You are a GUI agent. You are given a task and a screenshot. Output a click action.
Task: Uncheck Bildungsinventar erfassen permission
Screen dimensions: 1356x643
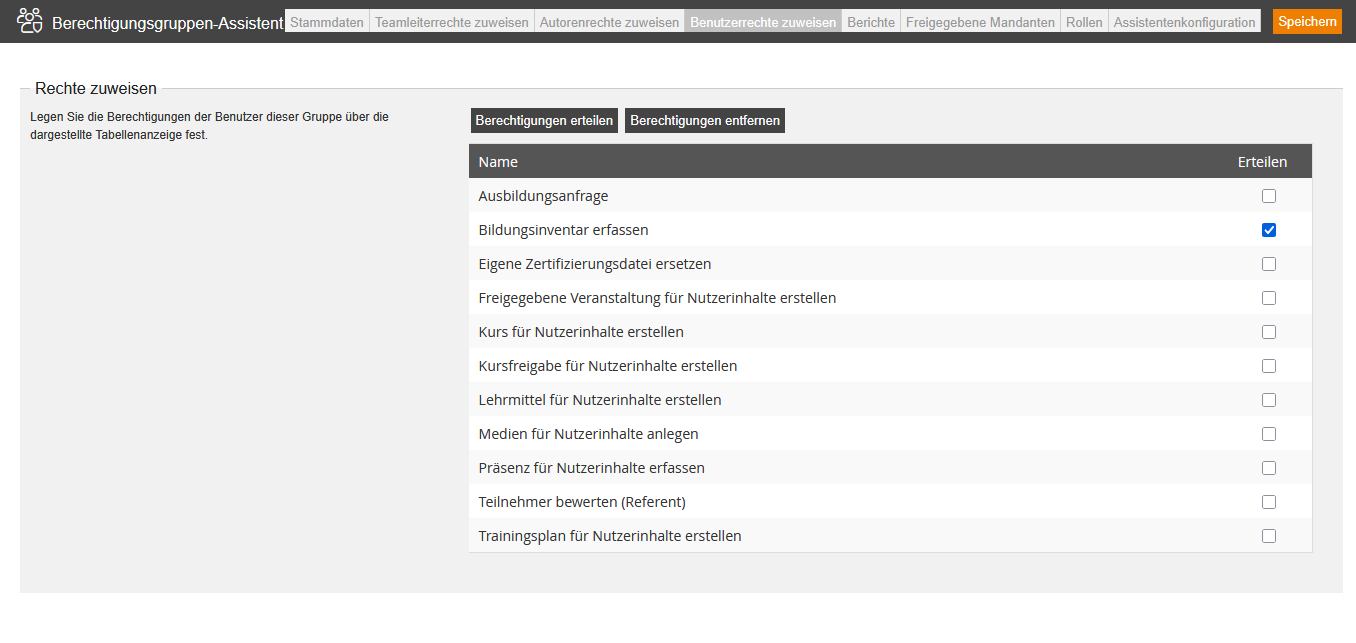click(x=1269, y=230)
